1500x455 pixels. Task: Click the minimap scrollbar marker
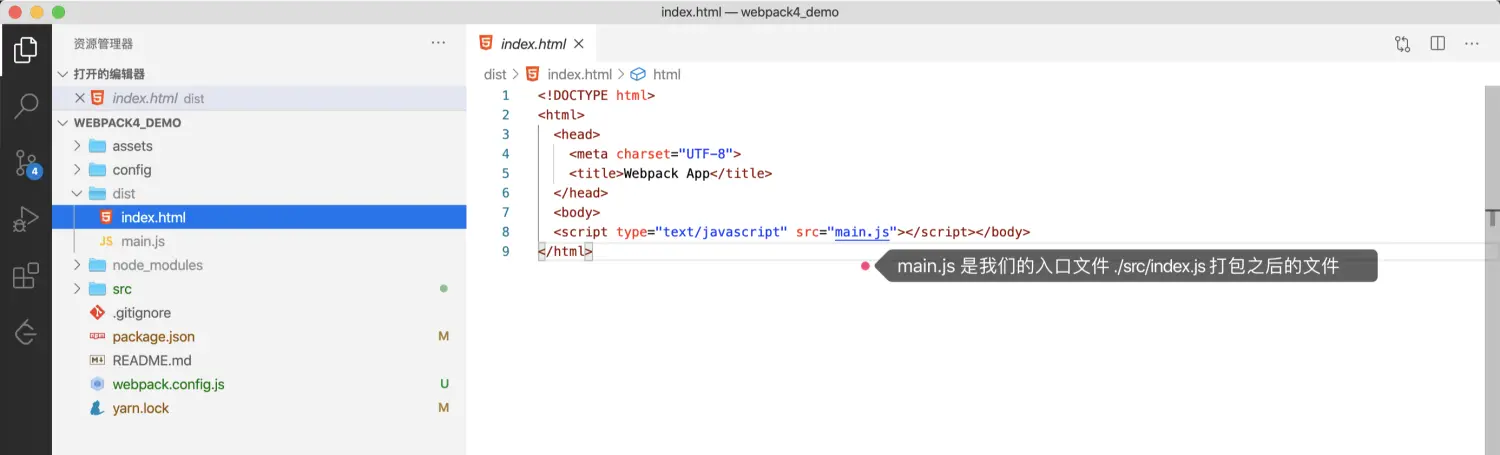[x=1493, y=217]
